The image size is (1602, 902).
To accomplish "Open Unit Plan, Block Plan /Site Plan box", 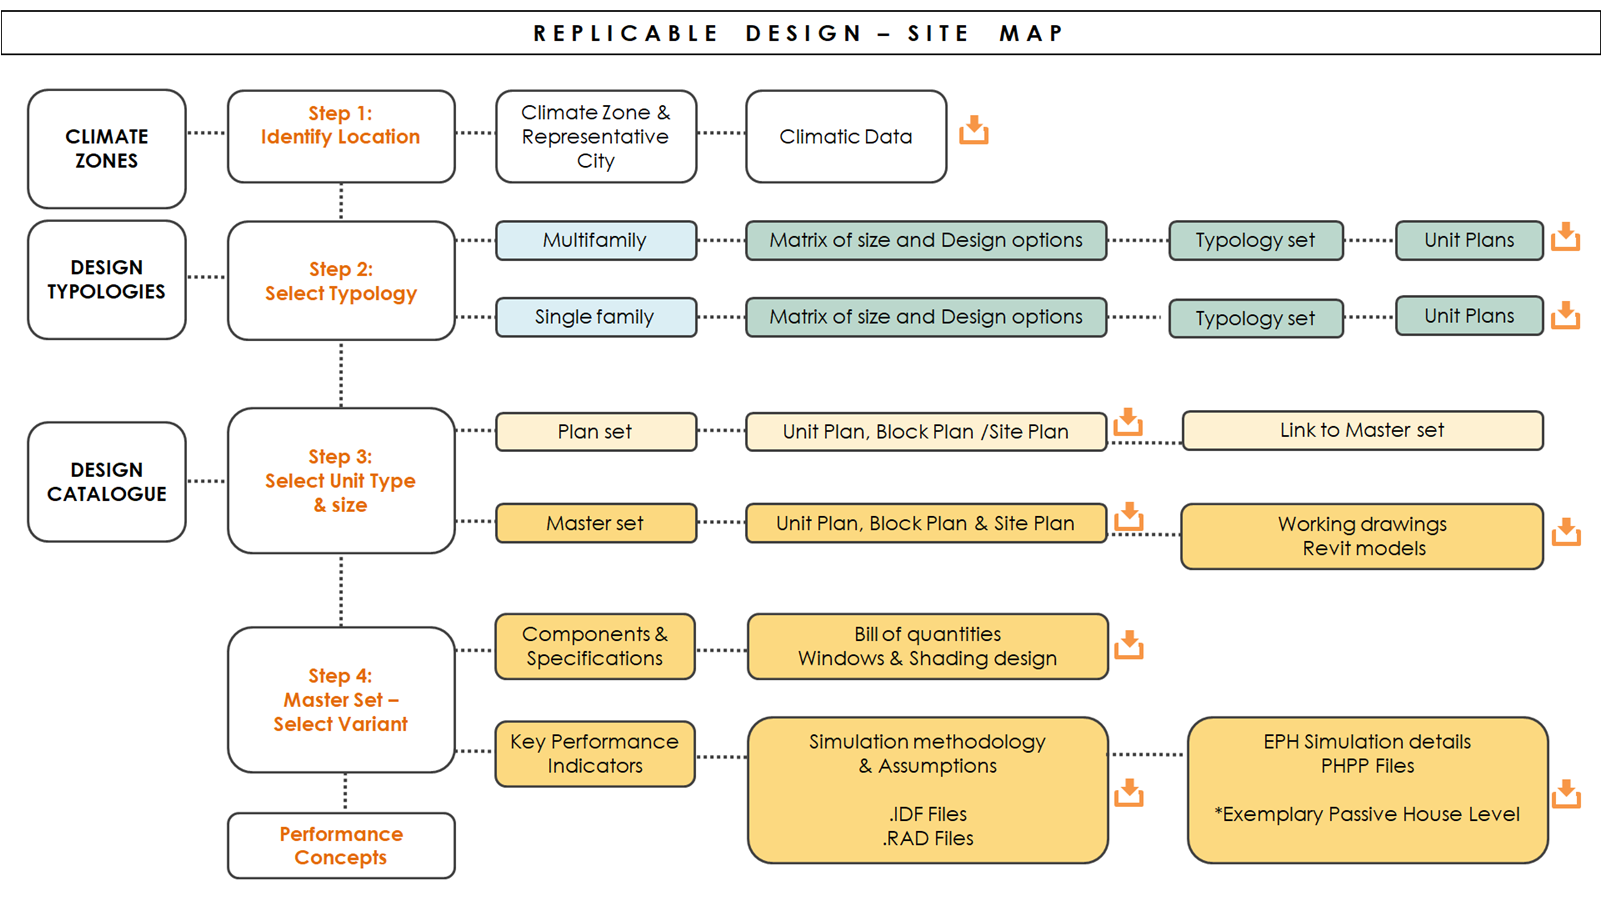I will [x=926, y=431].
